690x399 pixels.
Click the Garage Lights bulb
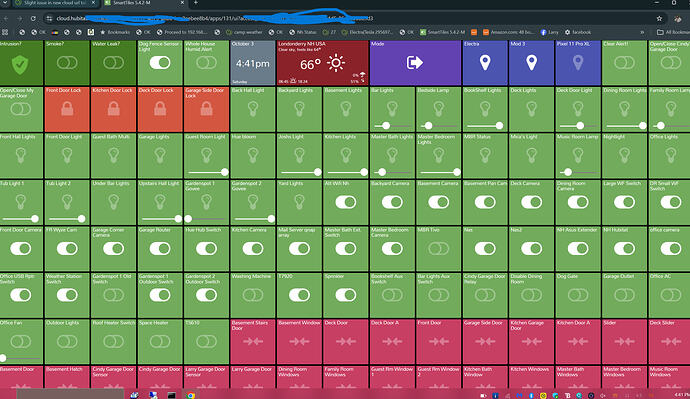160,155
